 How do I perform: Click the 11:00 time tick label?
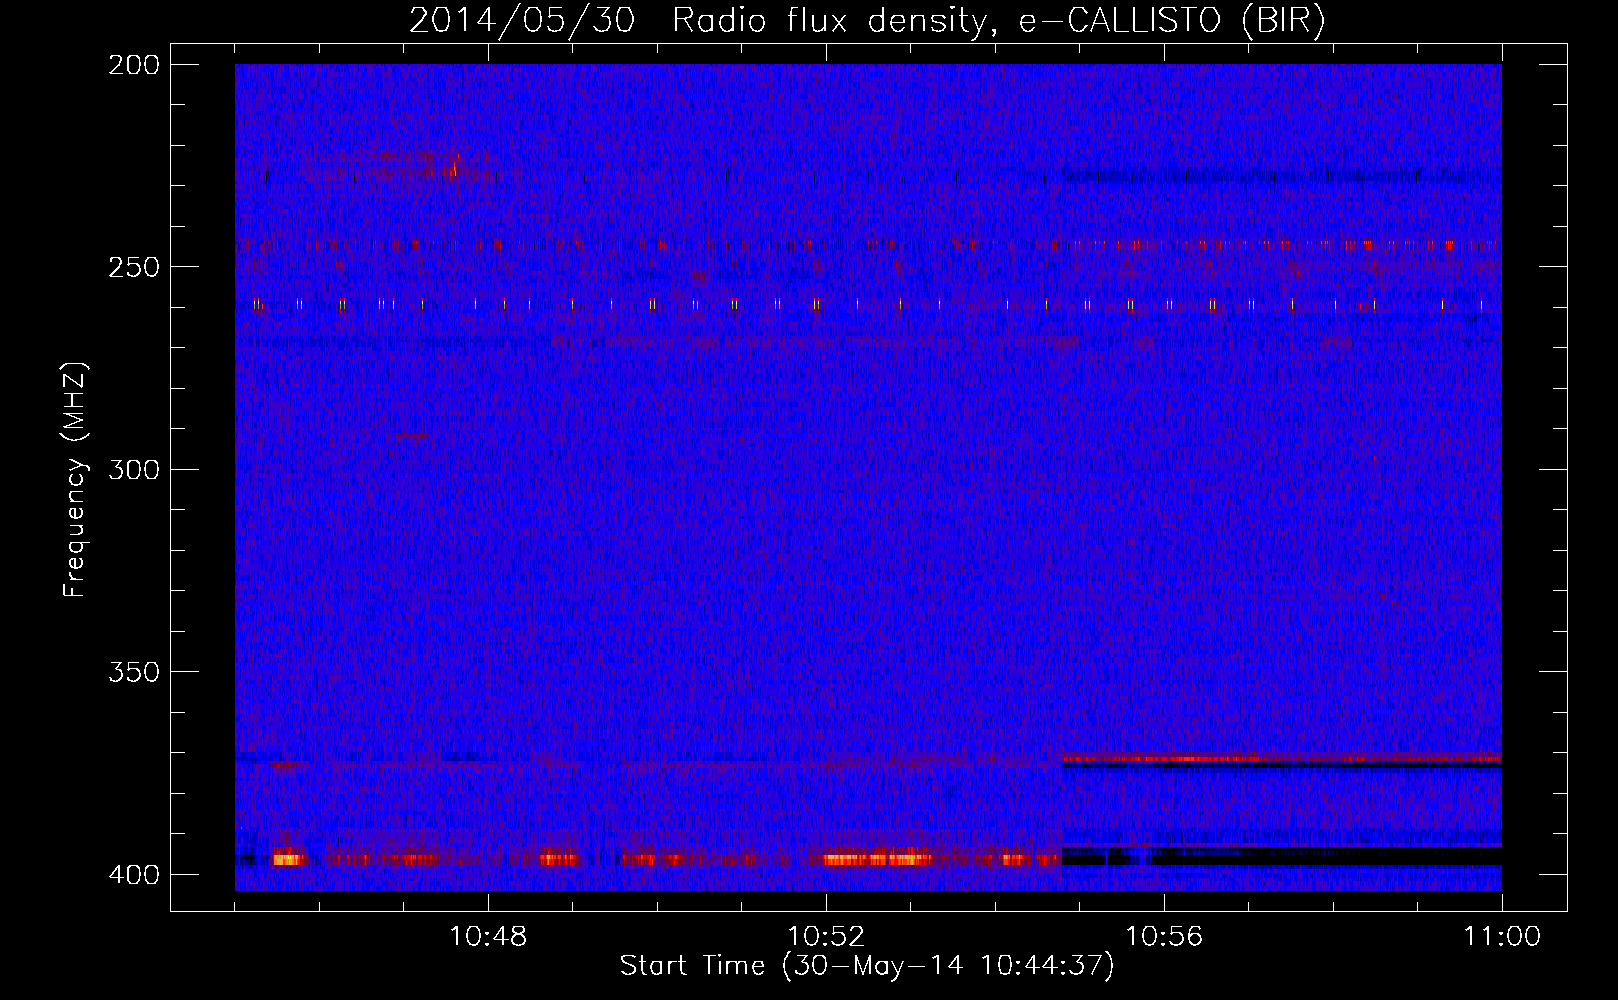[1502, 937]
